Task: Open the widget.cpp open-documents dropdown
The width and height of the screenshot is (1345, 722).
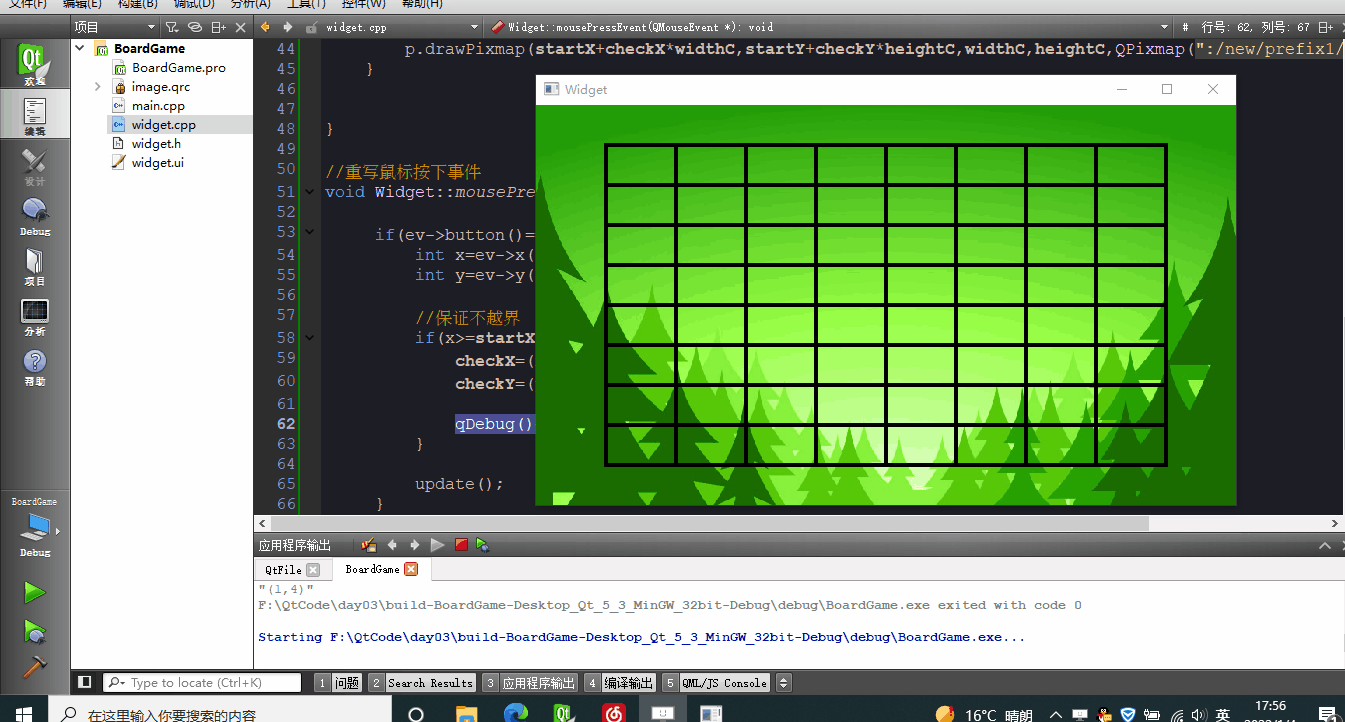Action: coord(402,27)
